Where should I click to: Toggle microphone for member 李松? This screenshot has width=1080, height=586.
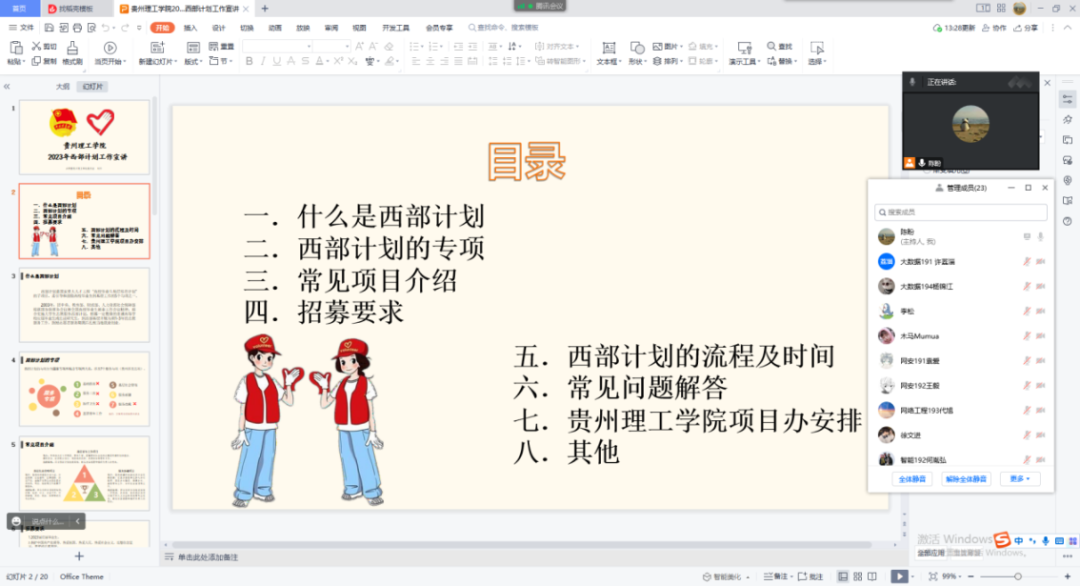click(1027, 311)
